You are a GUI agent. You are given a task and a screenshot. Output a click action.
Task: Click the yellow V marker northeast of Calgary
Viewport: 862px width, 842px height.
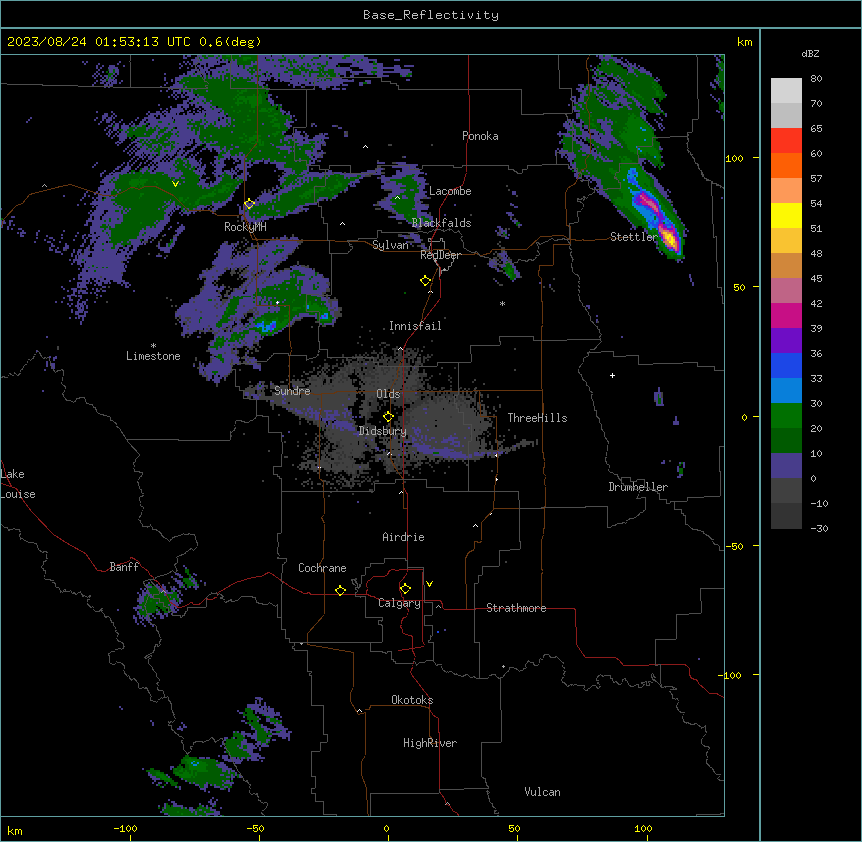pyautogui.click(x=429, y=584)
